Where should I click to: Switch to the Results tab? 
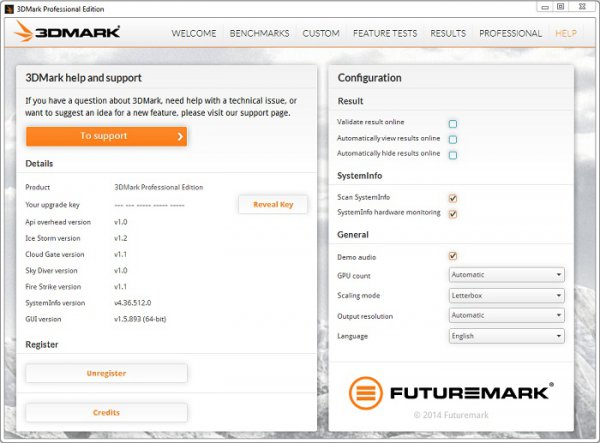pos(448,34)
